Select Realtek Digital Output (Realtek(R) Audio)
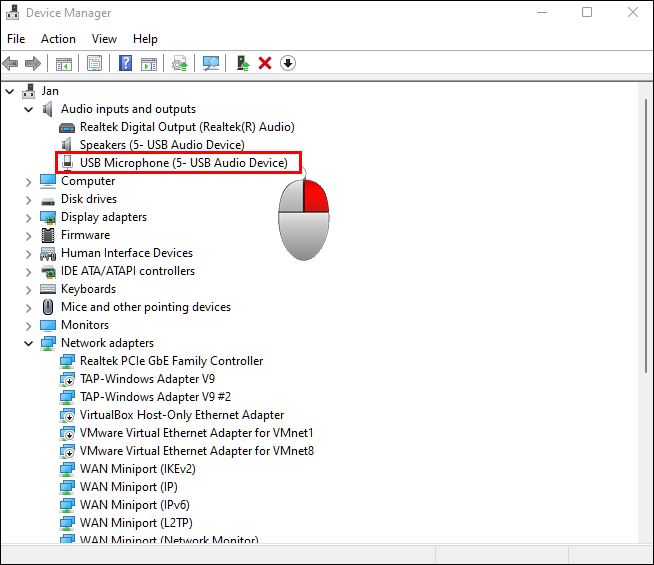Screen dimensions: 654x565 tap(187, 127)
